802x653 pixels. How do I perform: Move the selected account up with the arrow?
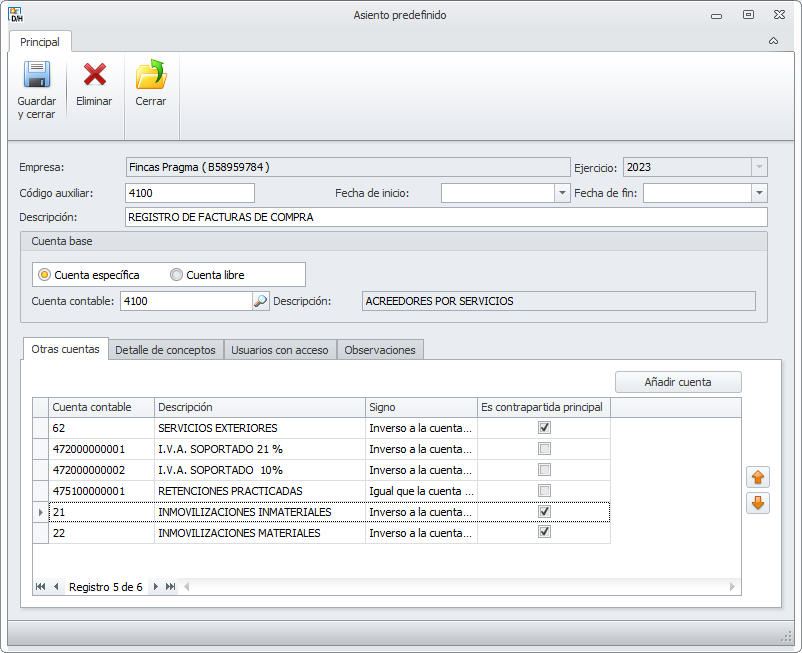click(x=758, y=477)
